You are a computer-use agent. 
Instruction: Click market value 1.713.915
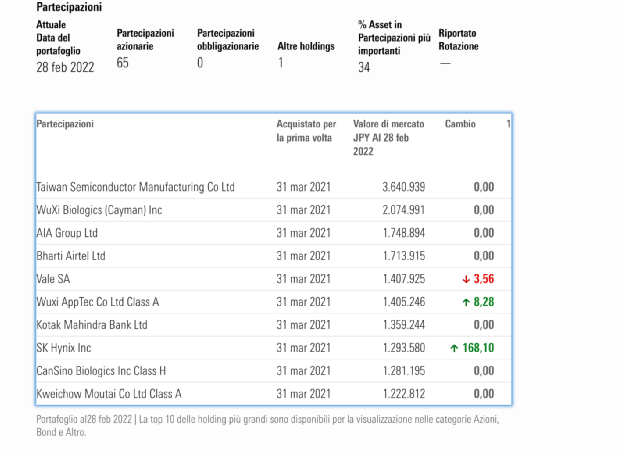pyautogui.click(x=404, y=256)
